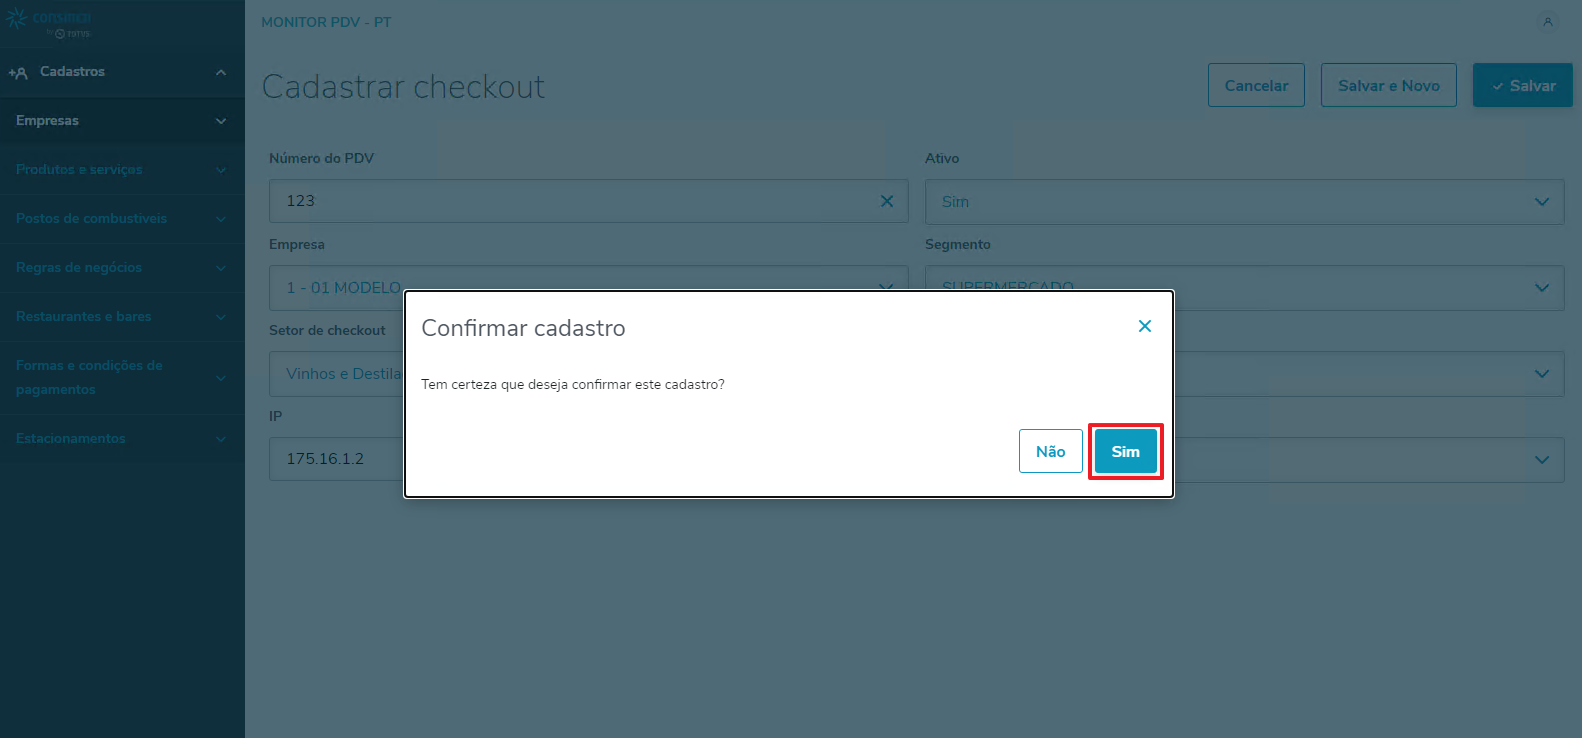Clear the Número do PDV field
Viewport: 1582px width, 738px height.
[886, 201]
